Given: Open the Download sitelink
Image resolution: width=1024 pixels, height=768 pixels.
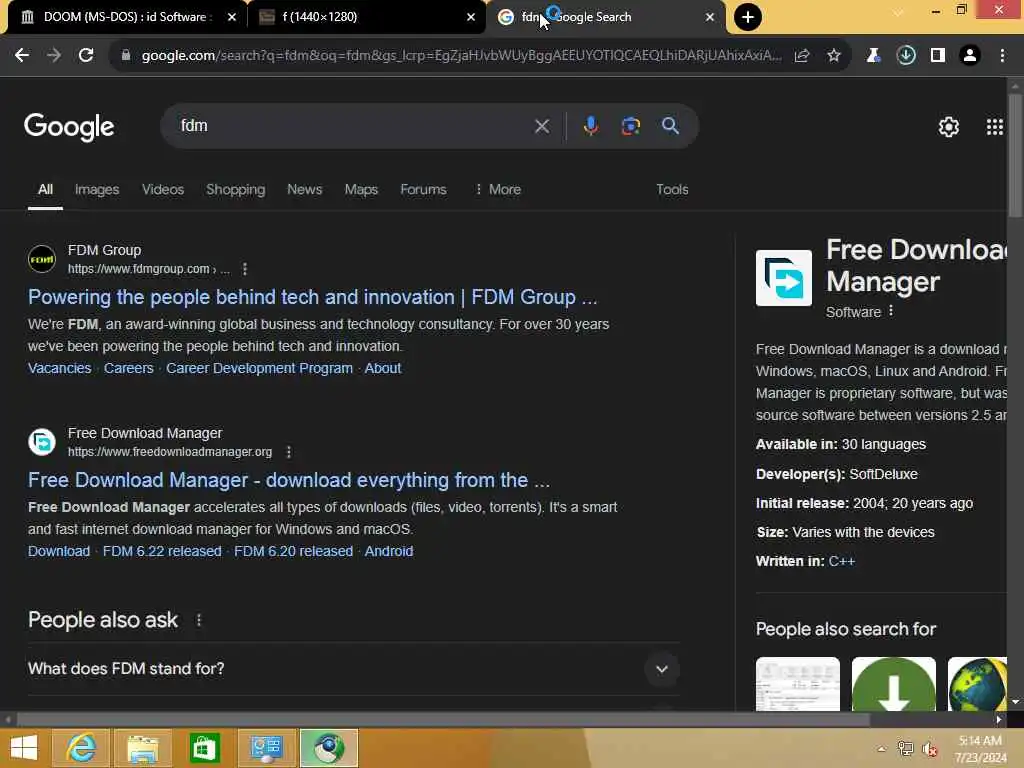Looking at the screenshot, I should (59, 551).
